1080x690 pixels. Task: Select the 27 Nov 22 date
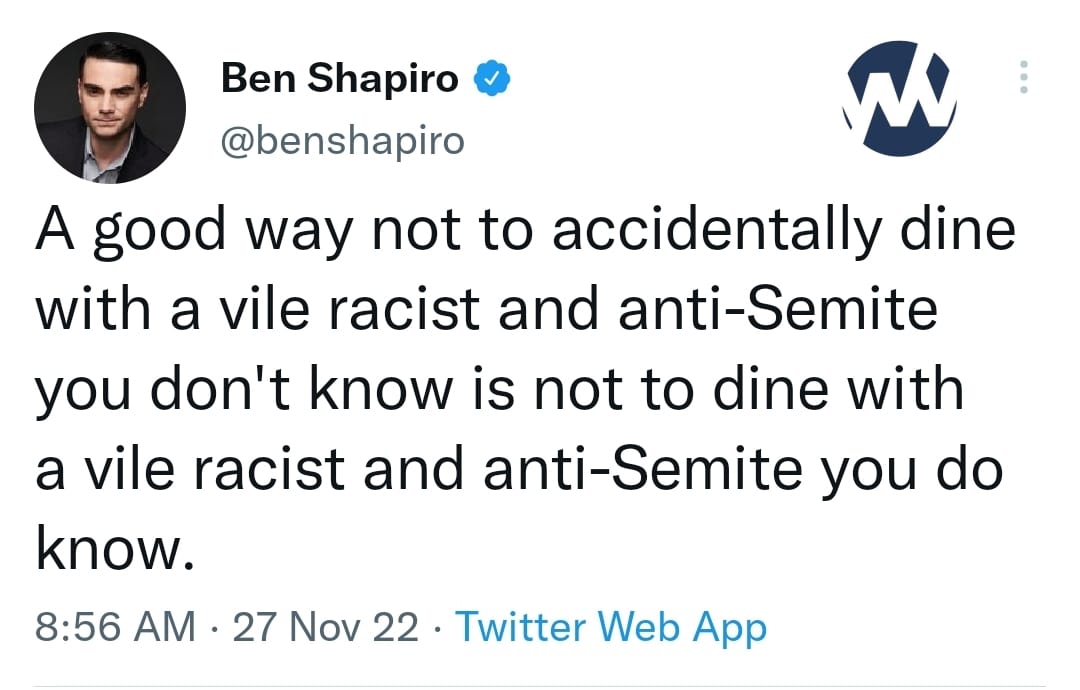[326, 628]
